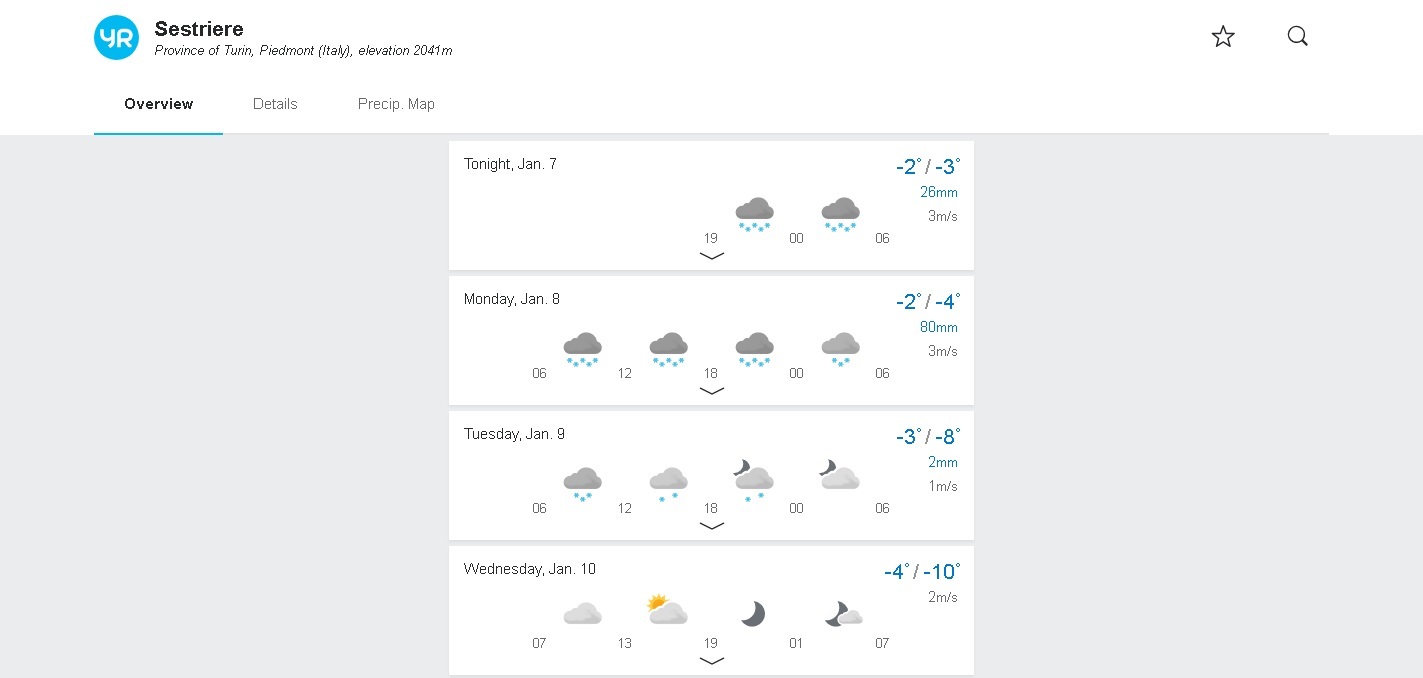Click the Sestriere location title
The width and height of the screenshot is (1423, 678).
click(x=199, y=29)
